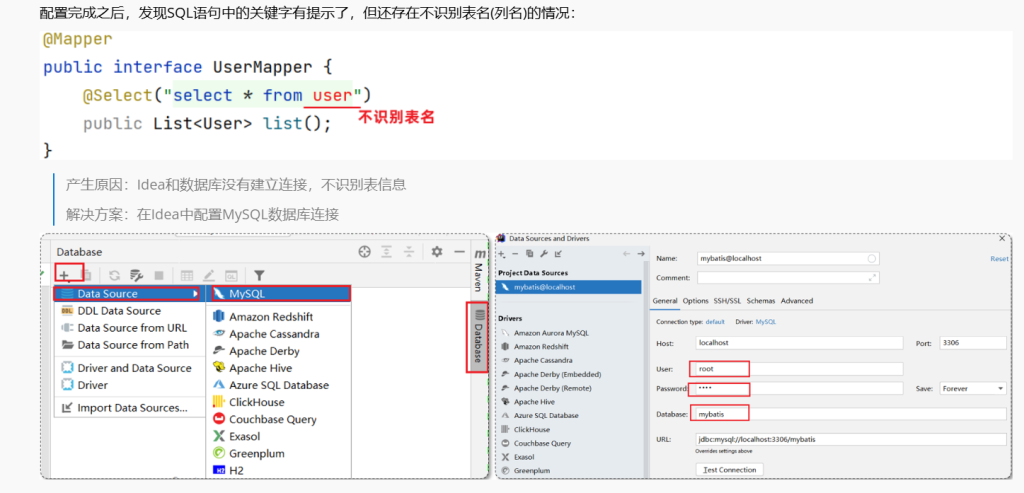1024x493 pixels.
Task: Open the gear settings icon in Database header
Action: coord(437,251)
